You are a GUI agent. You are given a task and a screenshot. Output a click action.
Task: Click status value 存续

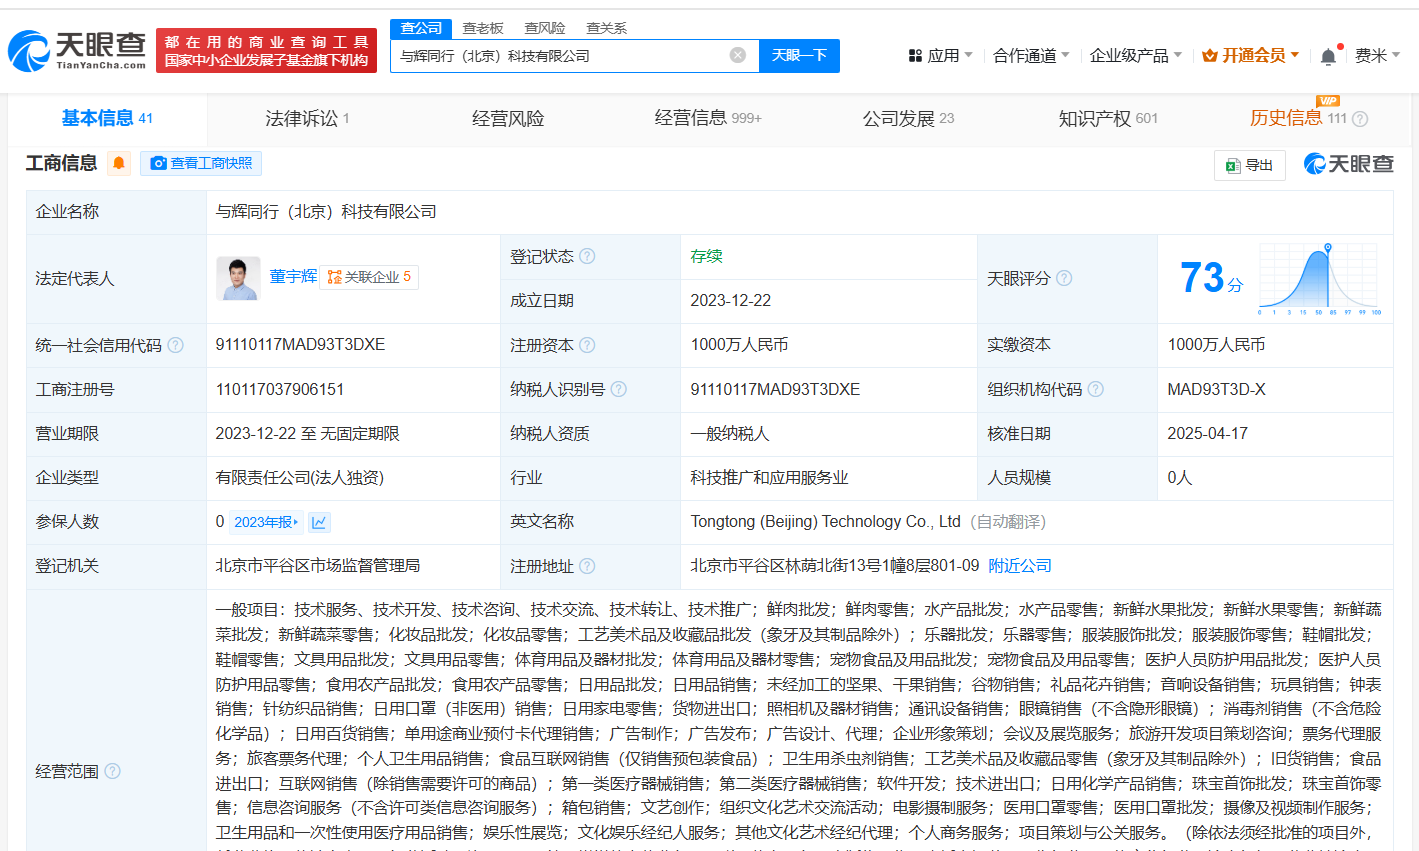coord(706,256)
